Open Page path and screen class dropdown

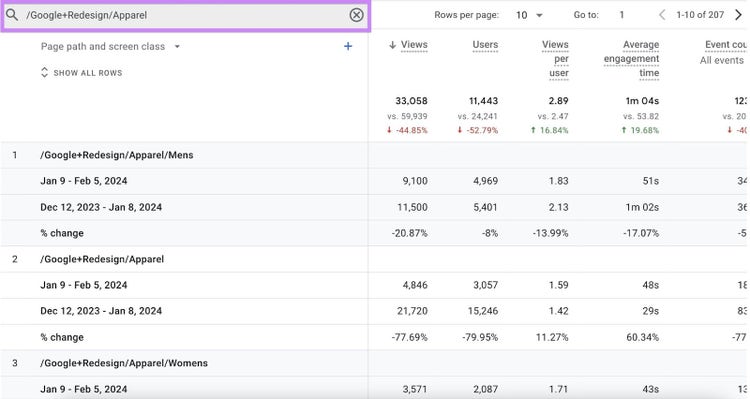110,46
